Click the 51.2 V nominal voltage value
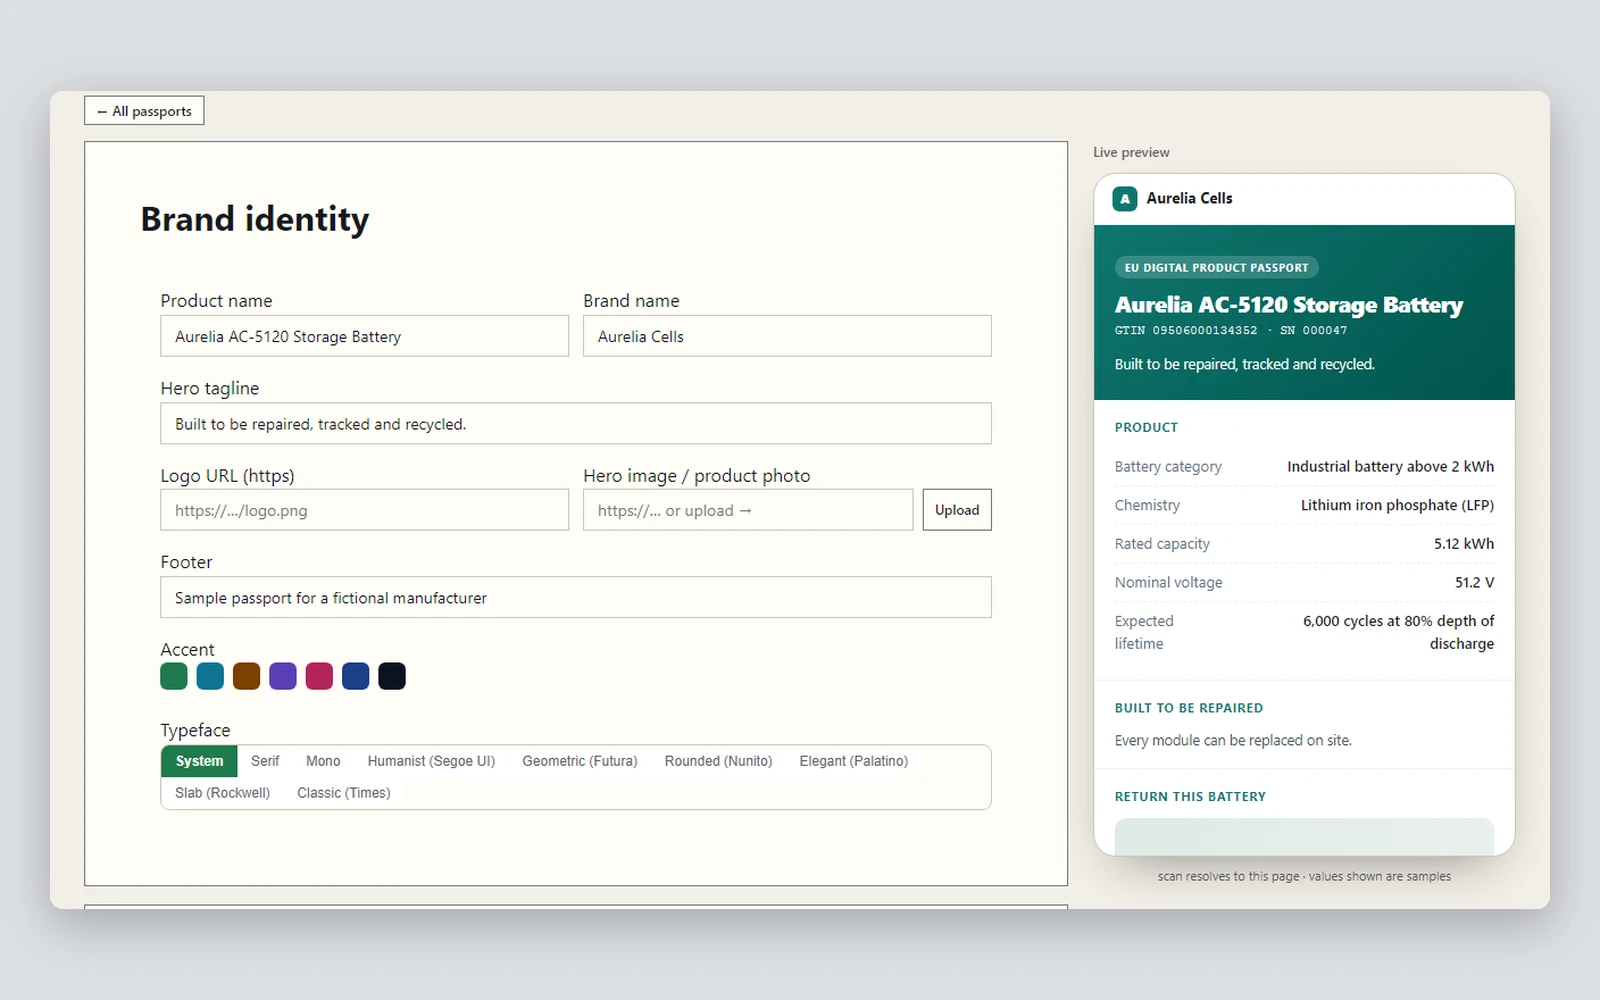 pos(1474,582)
